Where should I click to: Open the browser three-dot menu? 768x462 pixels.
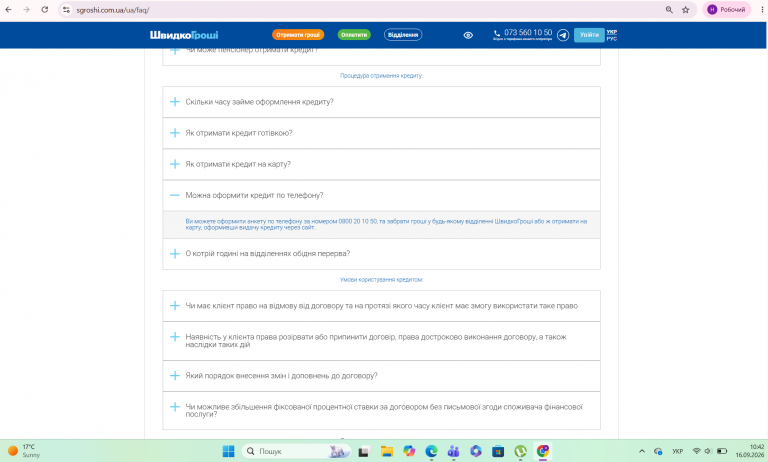click(762, 10)
